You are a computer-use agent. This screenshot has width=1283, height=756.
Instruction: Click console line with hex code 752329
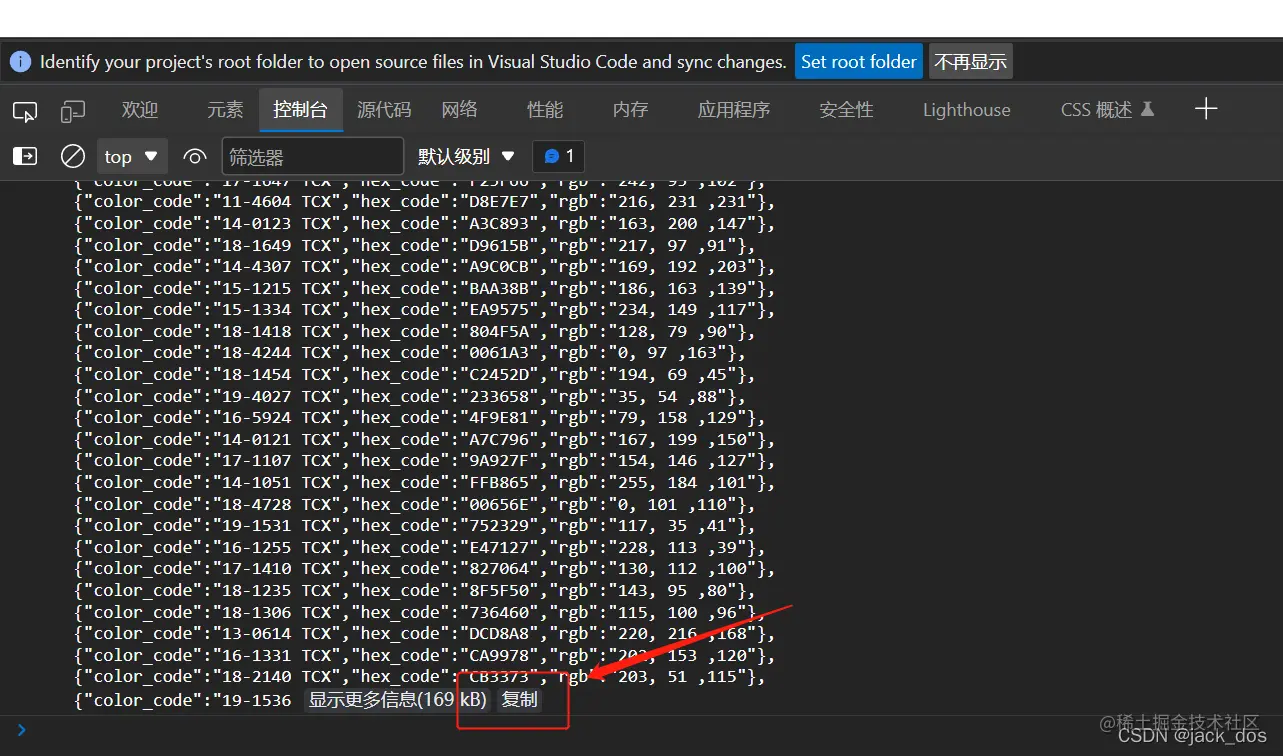pyautogui.click(x=415, y=525)
